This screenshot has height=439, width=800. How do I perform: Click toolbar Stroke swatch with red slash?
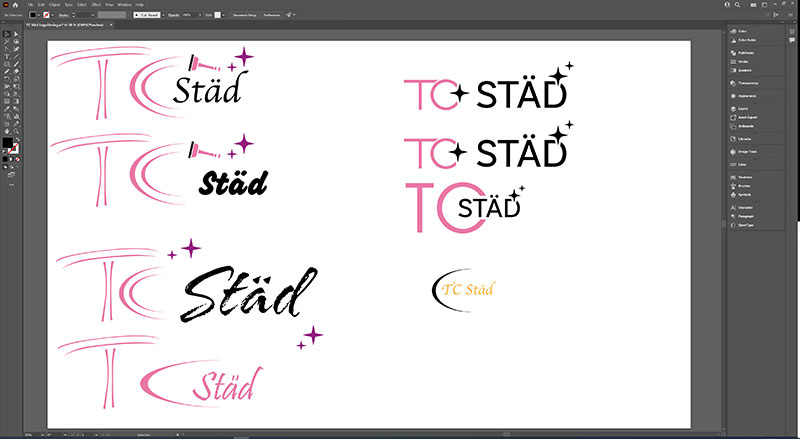[x=14, y=149]
